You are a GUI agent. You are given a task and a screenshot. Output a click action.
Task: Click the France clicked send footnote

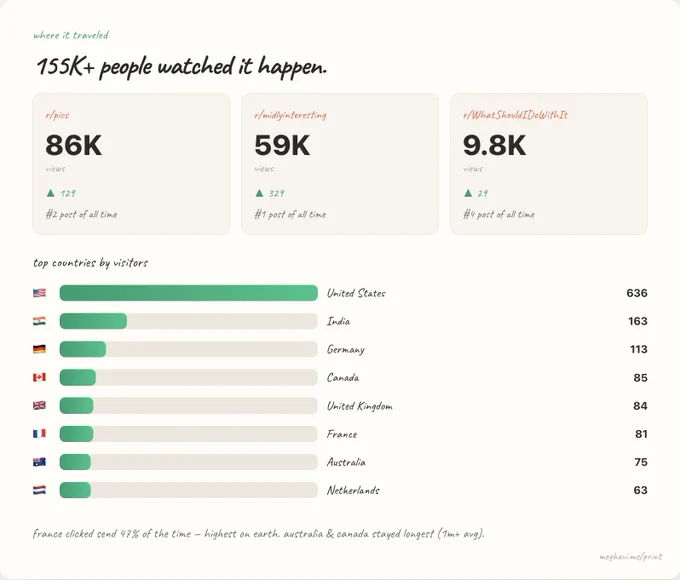(258, 534)
